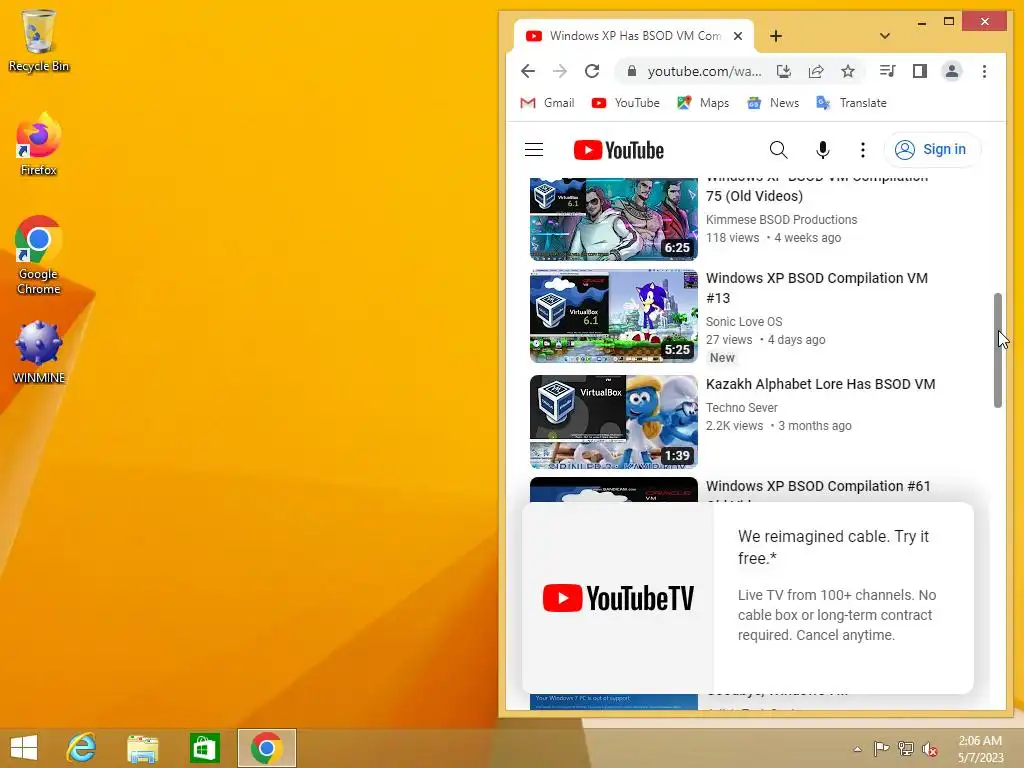Open the YouTube bookmark
1024x768 pixels.
[x=626, y=103]
